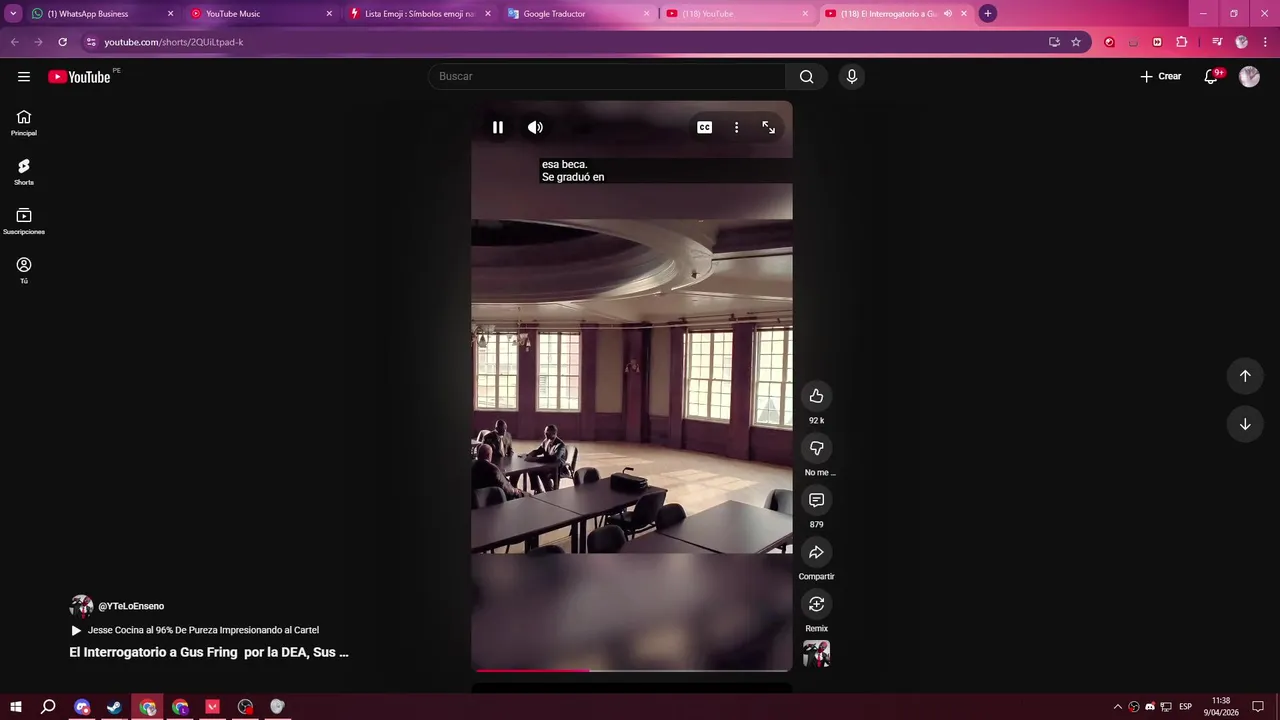Image resolution: width=1280 pixels, height=720 pixels.
Task: Open the comments panel showing 879
Action: point(817,500)
